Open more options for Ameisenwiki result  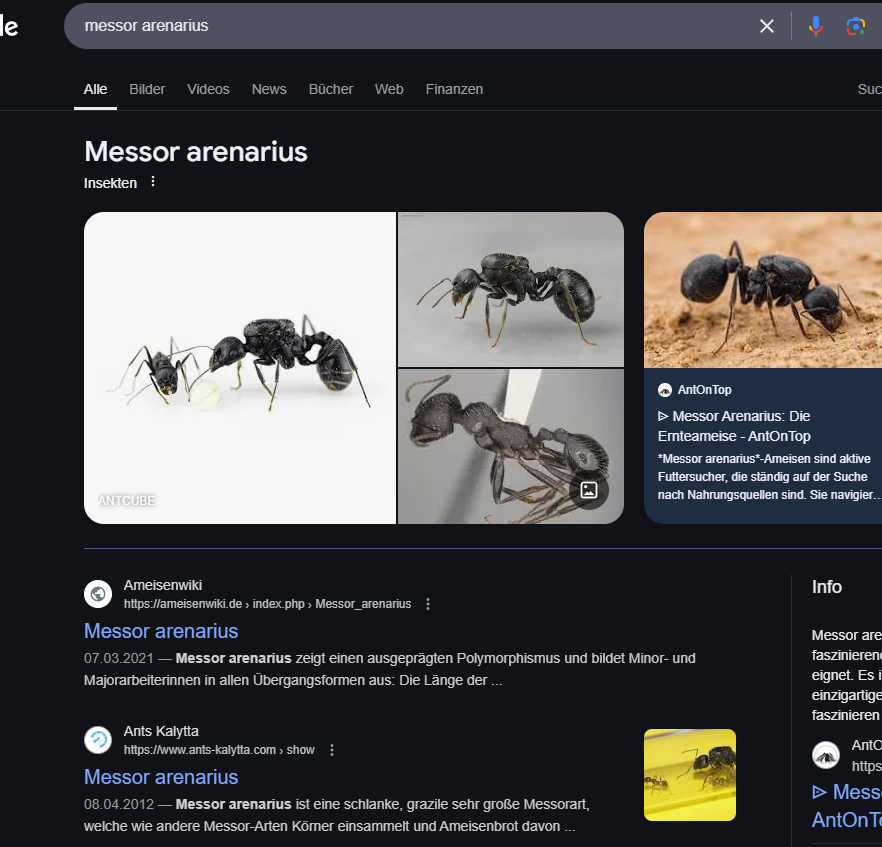pos(428,604)
